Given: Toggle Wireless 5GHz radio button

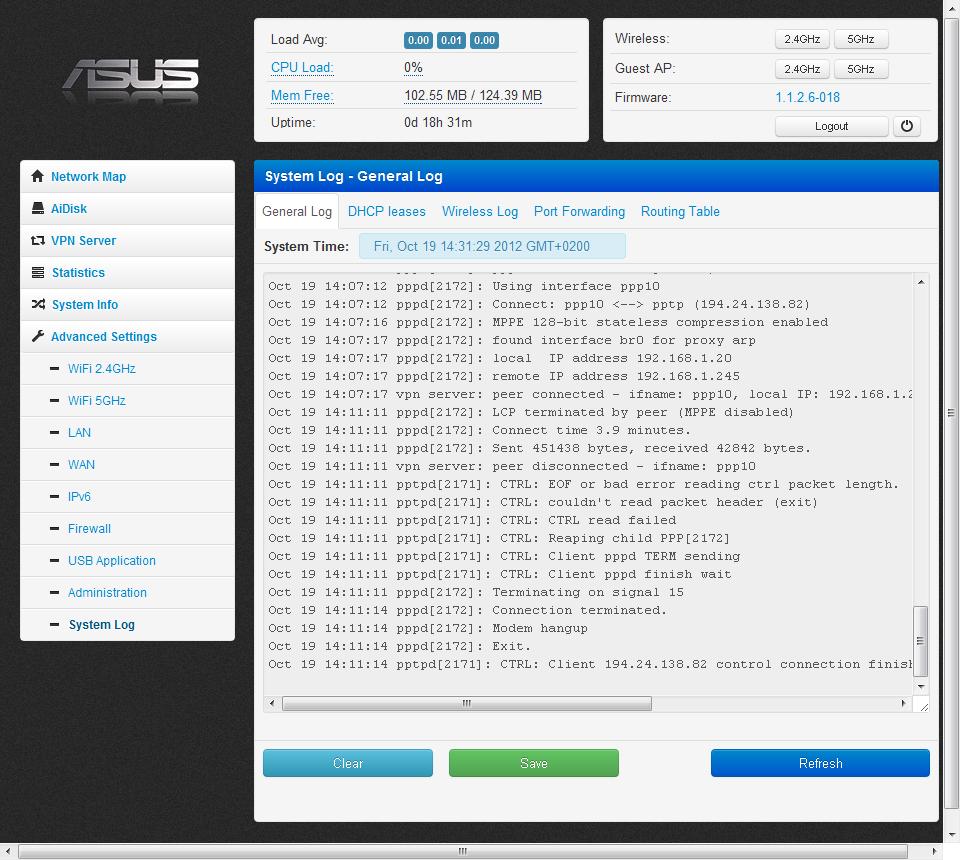Looking at the screenshot, I should click(860, 40).
